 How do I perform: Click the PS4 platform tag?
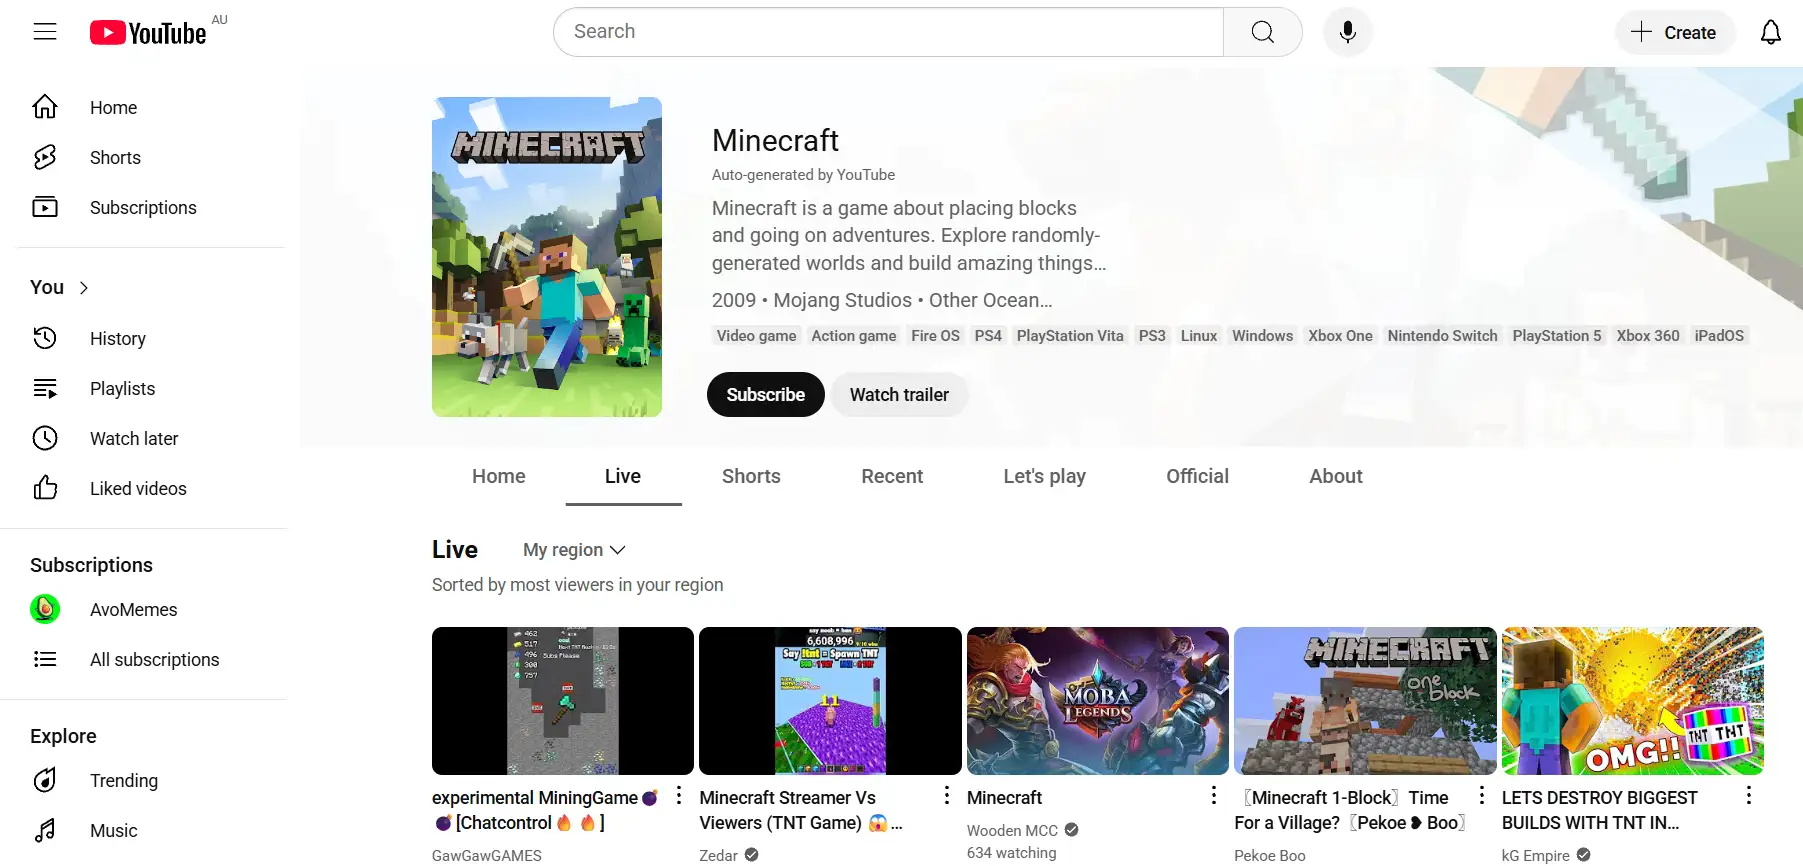(x=988, y=336)
